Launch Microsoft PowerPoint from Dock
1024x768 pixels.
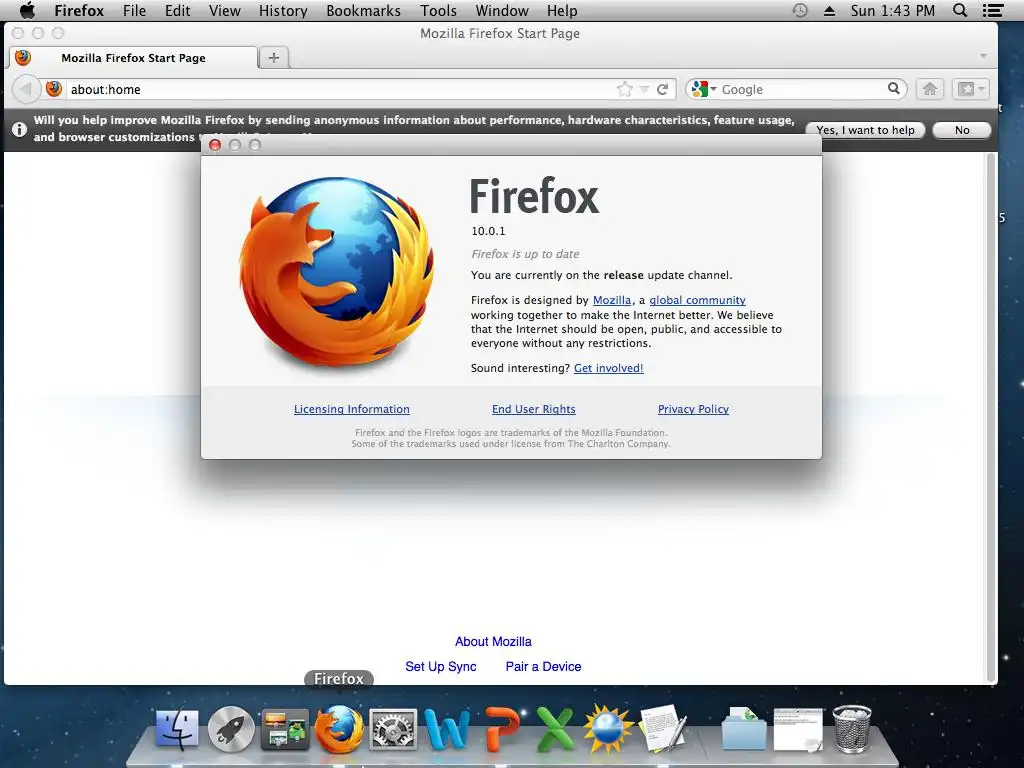click(502, 729)
